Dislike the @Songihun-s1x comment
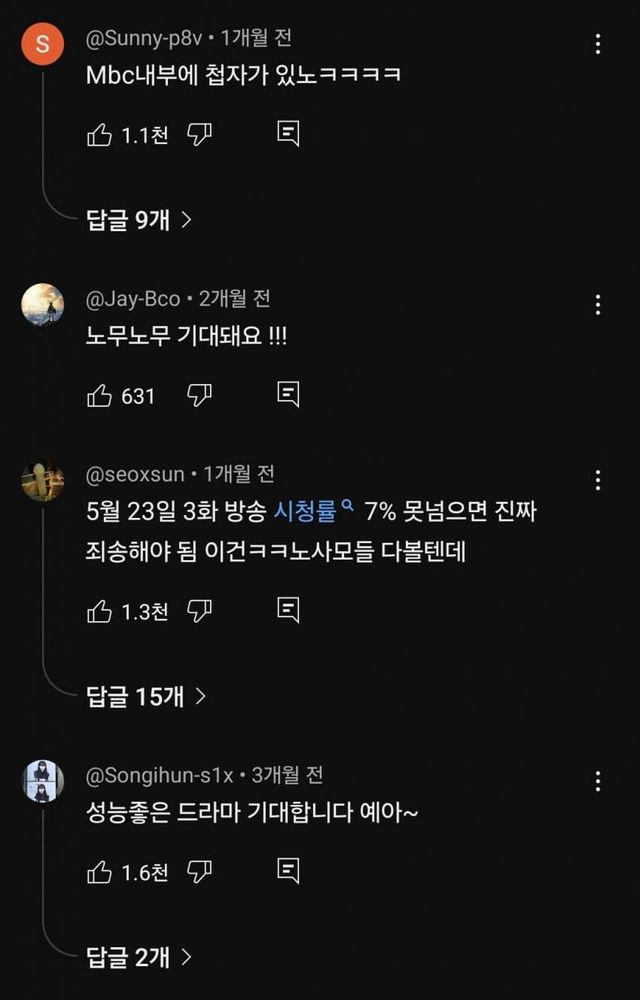The height and width of the screenshot is (1000, 640). click(x=200, y=872)
